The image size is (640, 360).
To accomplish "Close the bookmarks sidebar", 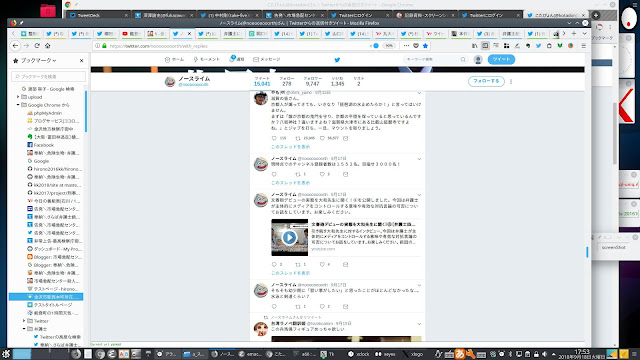I will [81, 60].
